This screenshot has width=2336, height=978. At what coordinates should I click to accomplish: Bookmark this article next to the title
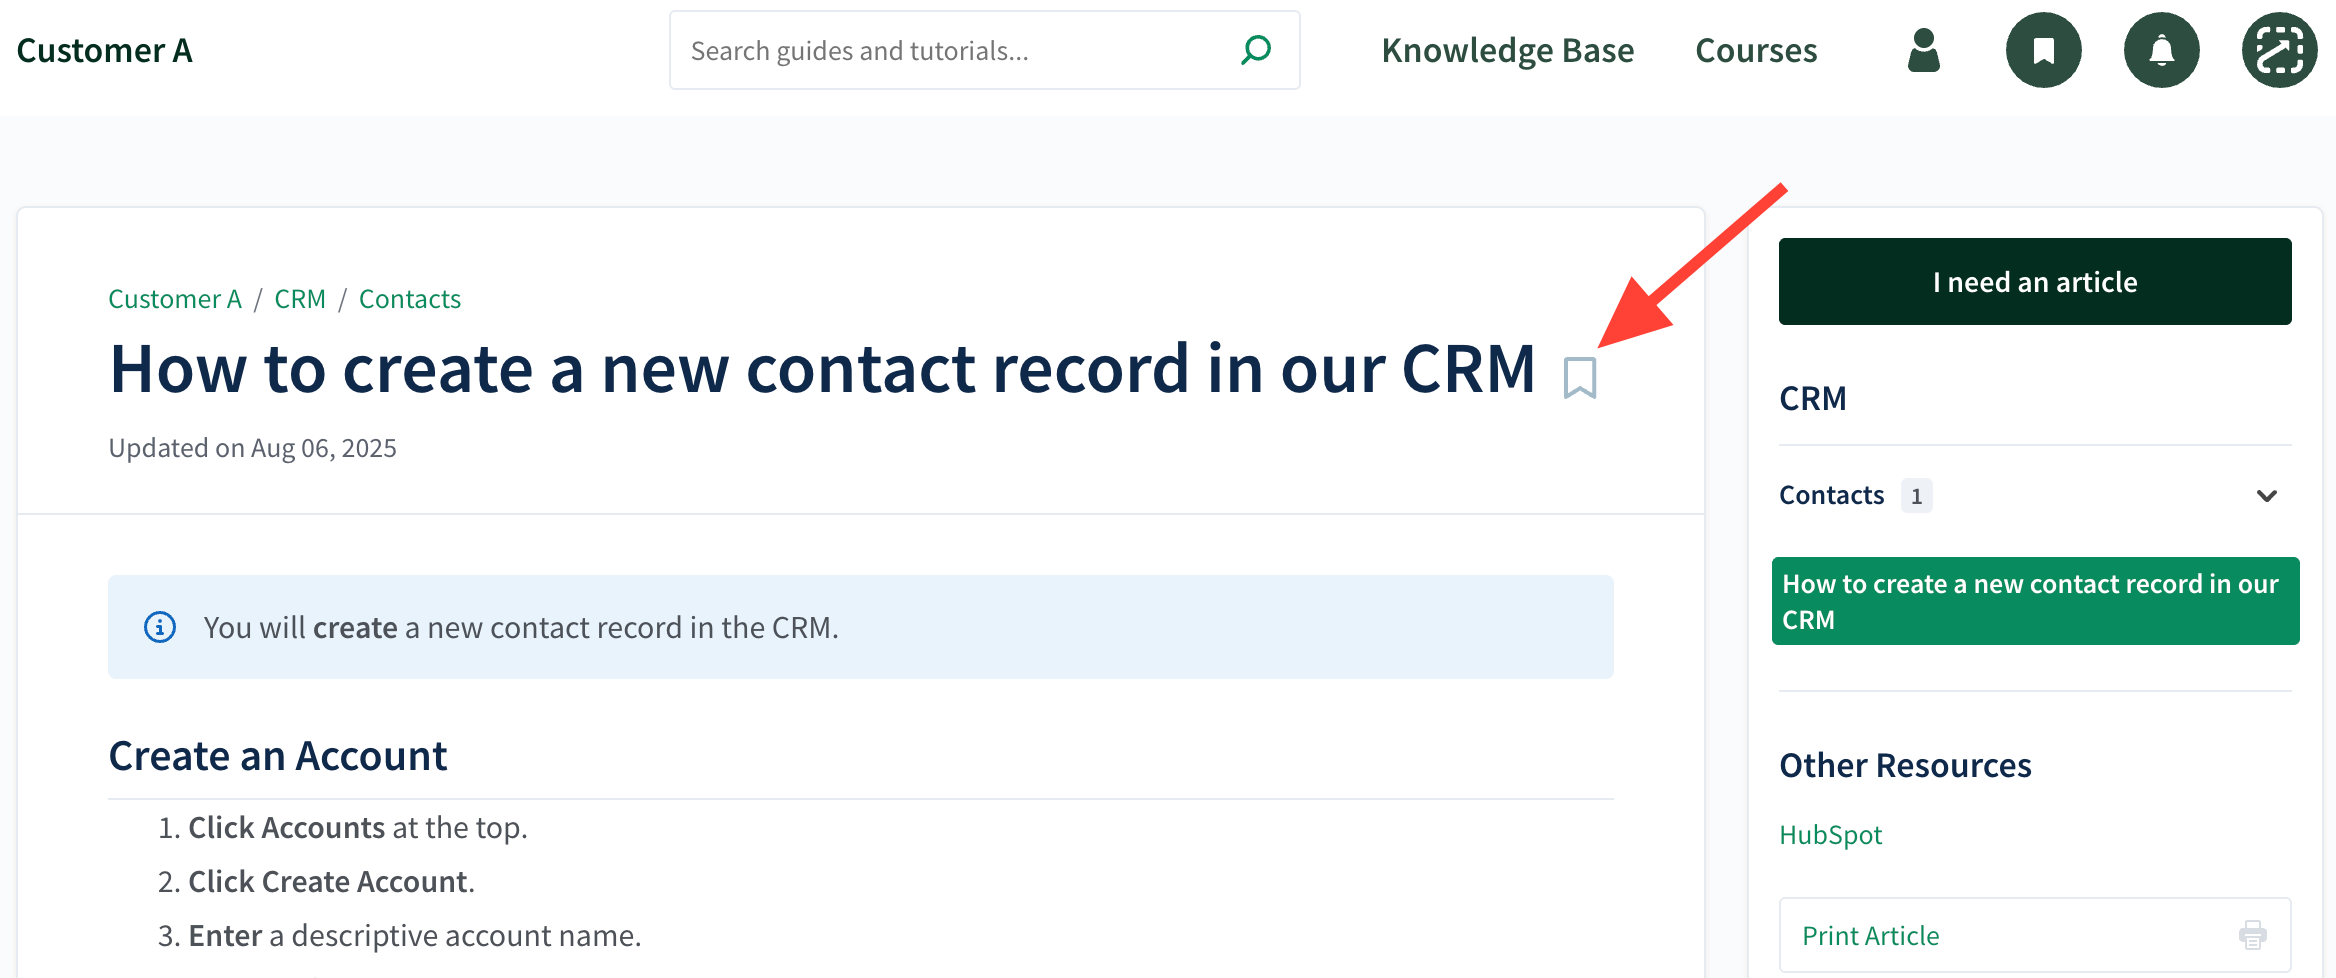1580,378
